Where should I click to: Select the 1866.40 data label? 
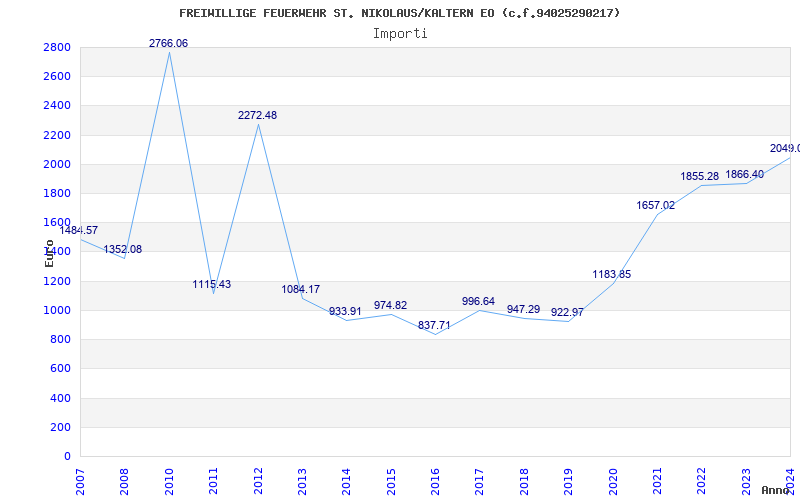click(x=745, y=174)
